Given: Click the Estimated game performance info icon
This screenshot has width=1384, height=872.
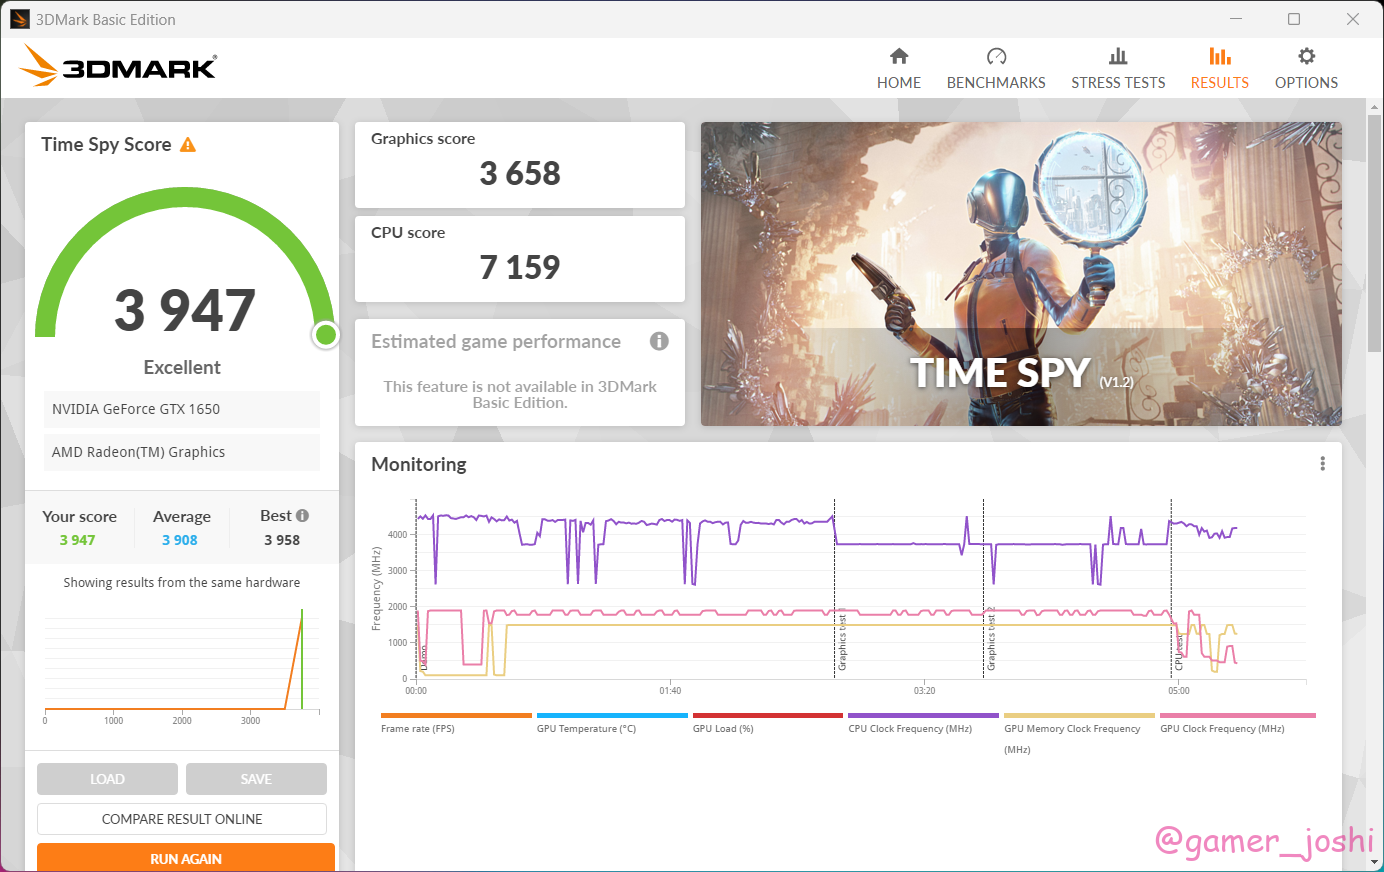Looking at the screenshot, I should pos(659,341).
